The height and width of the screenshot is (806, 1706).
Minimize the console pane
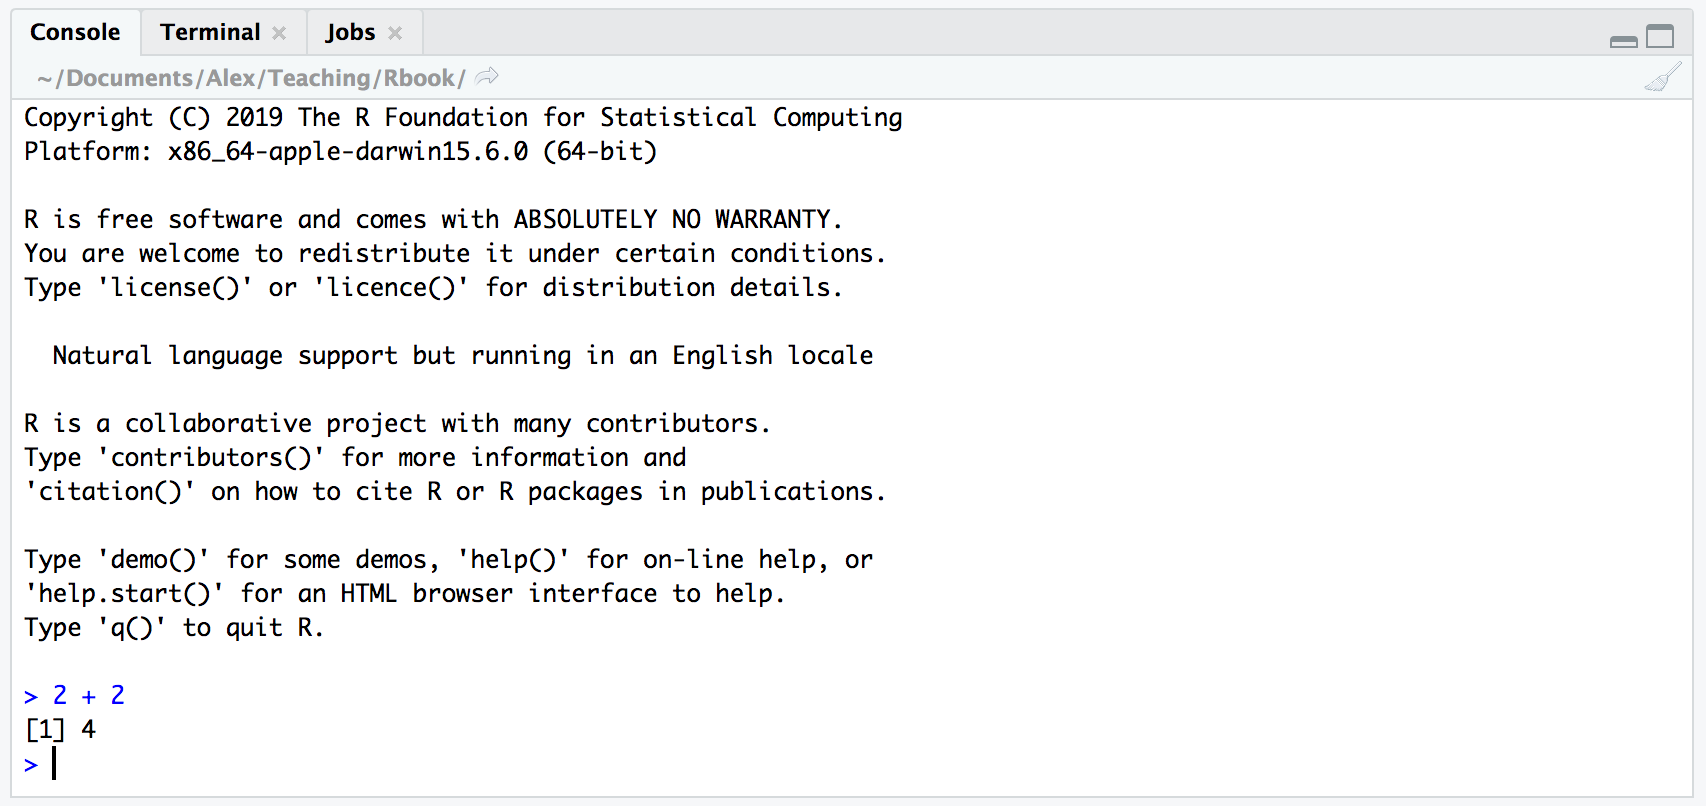(1624, 40)
